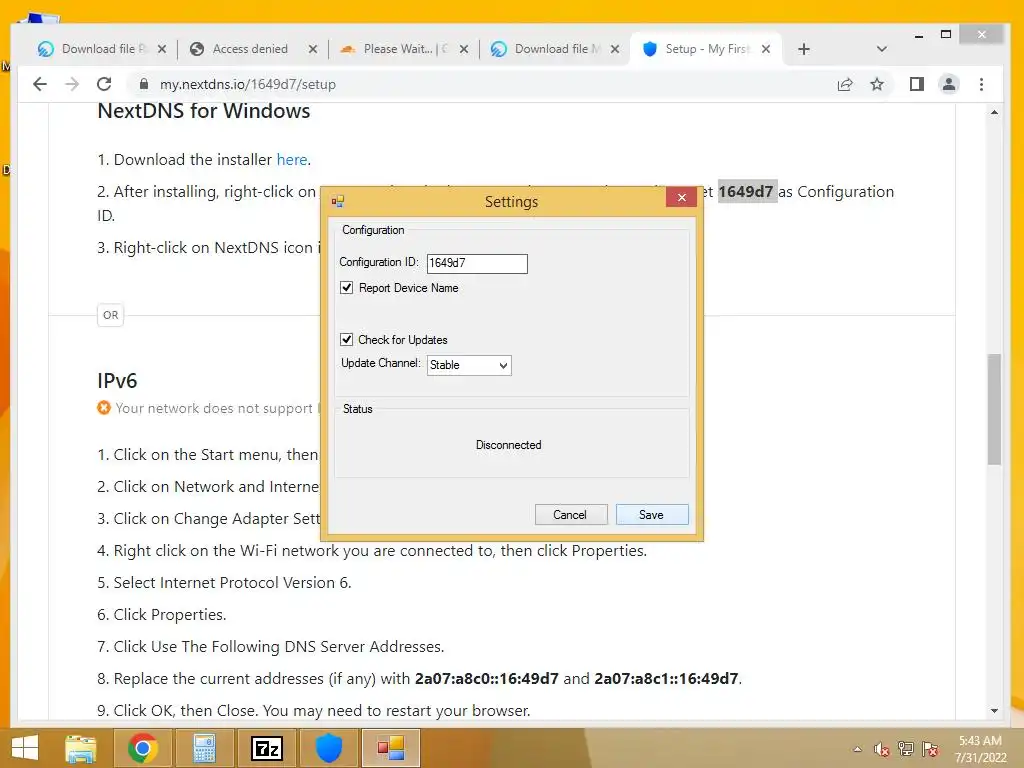Share this page icon
Screen dimensions: 1024x768
tap(845, 84)
